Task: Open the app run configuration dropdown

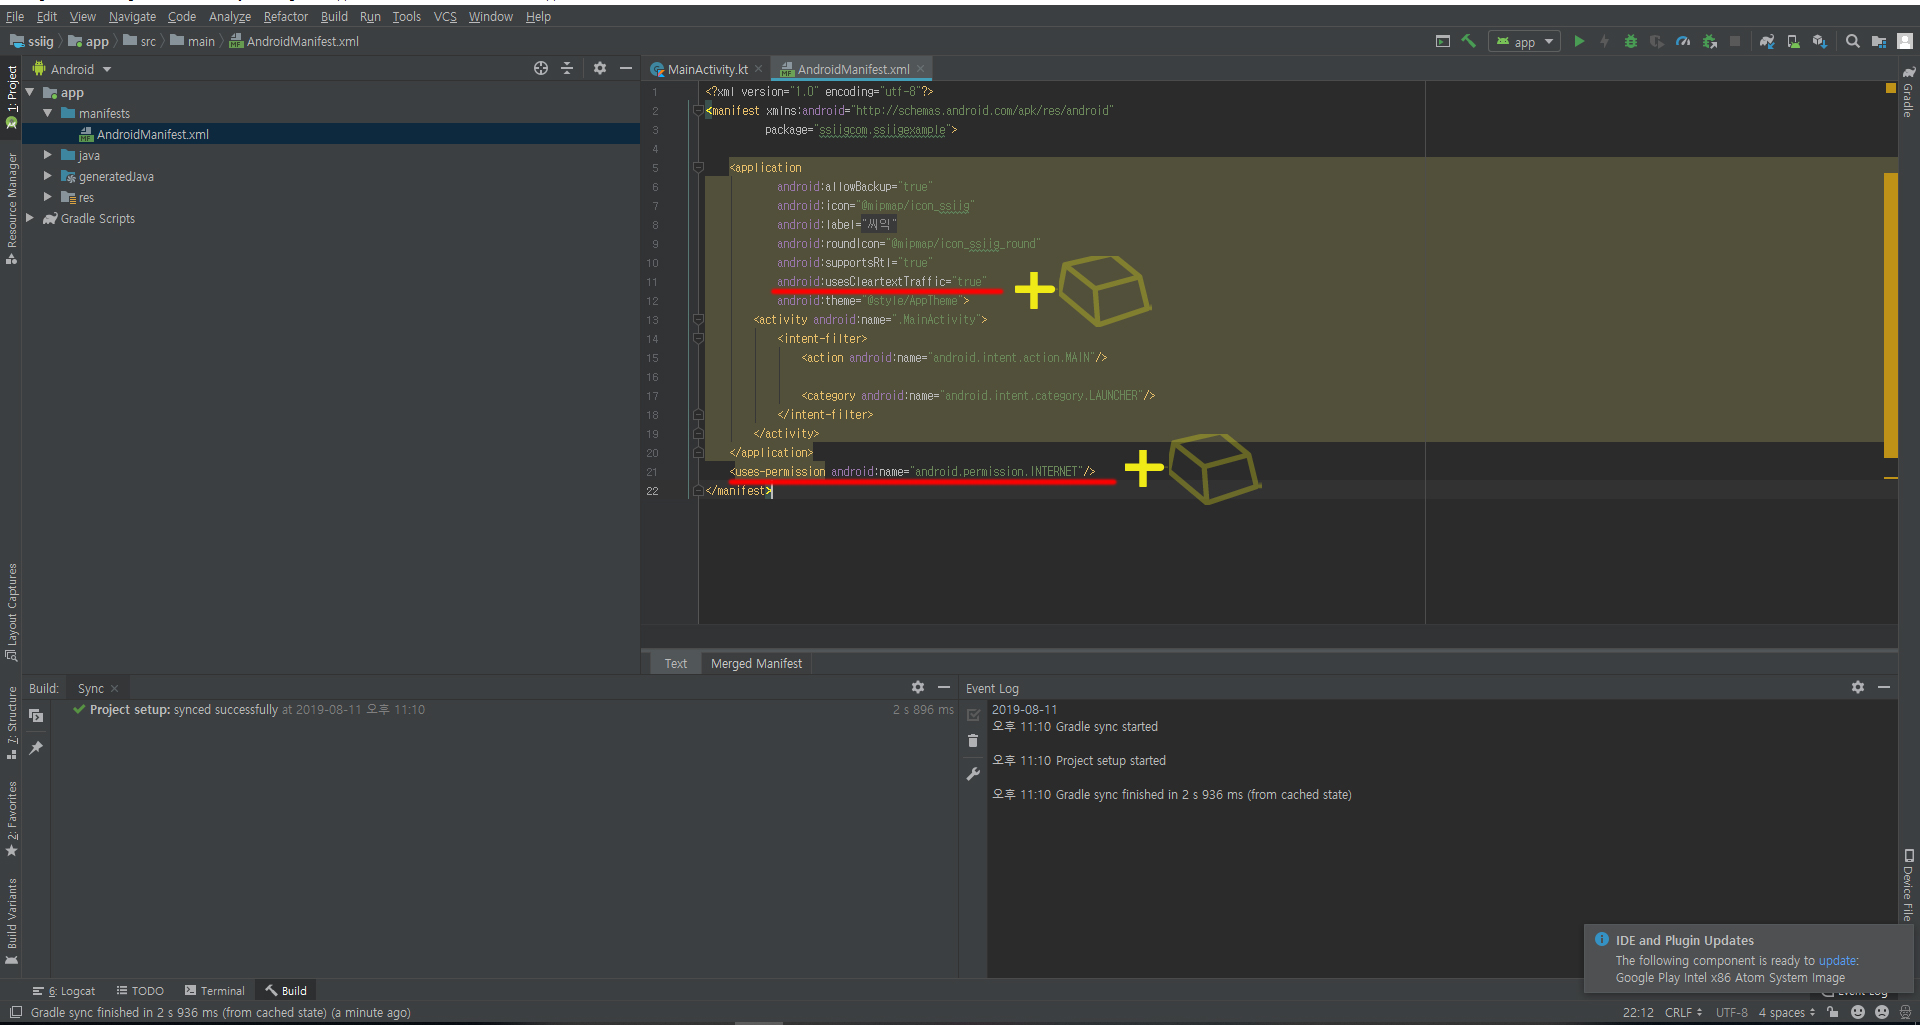Action: (1525, 41)
